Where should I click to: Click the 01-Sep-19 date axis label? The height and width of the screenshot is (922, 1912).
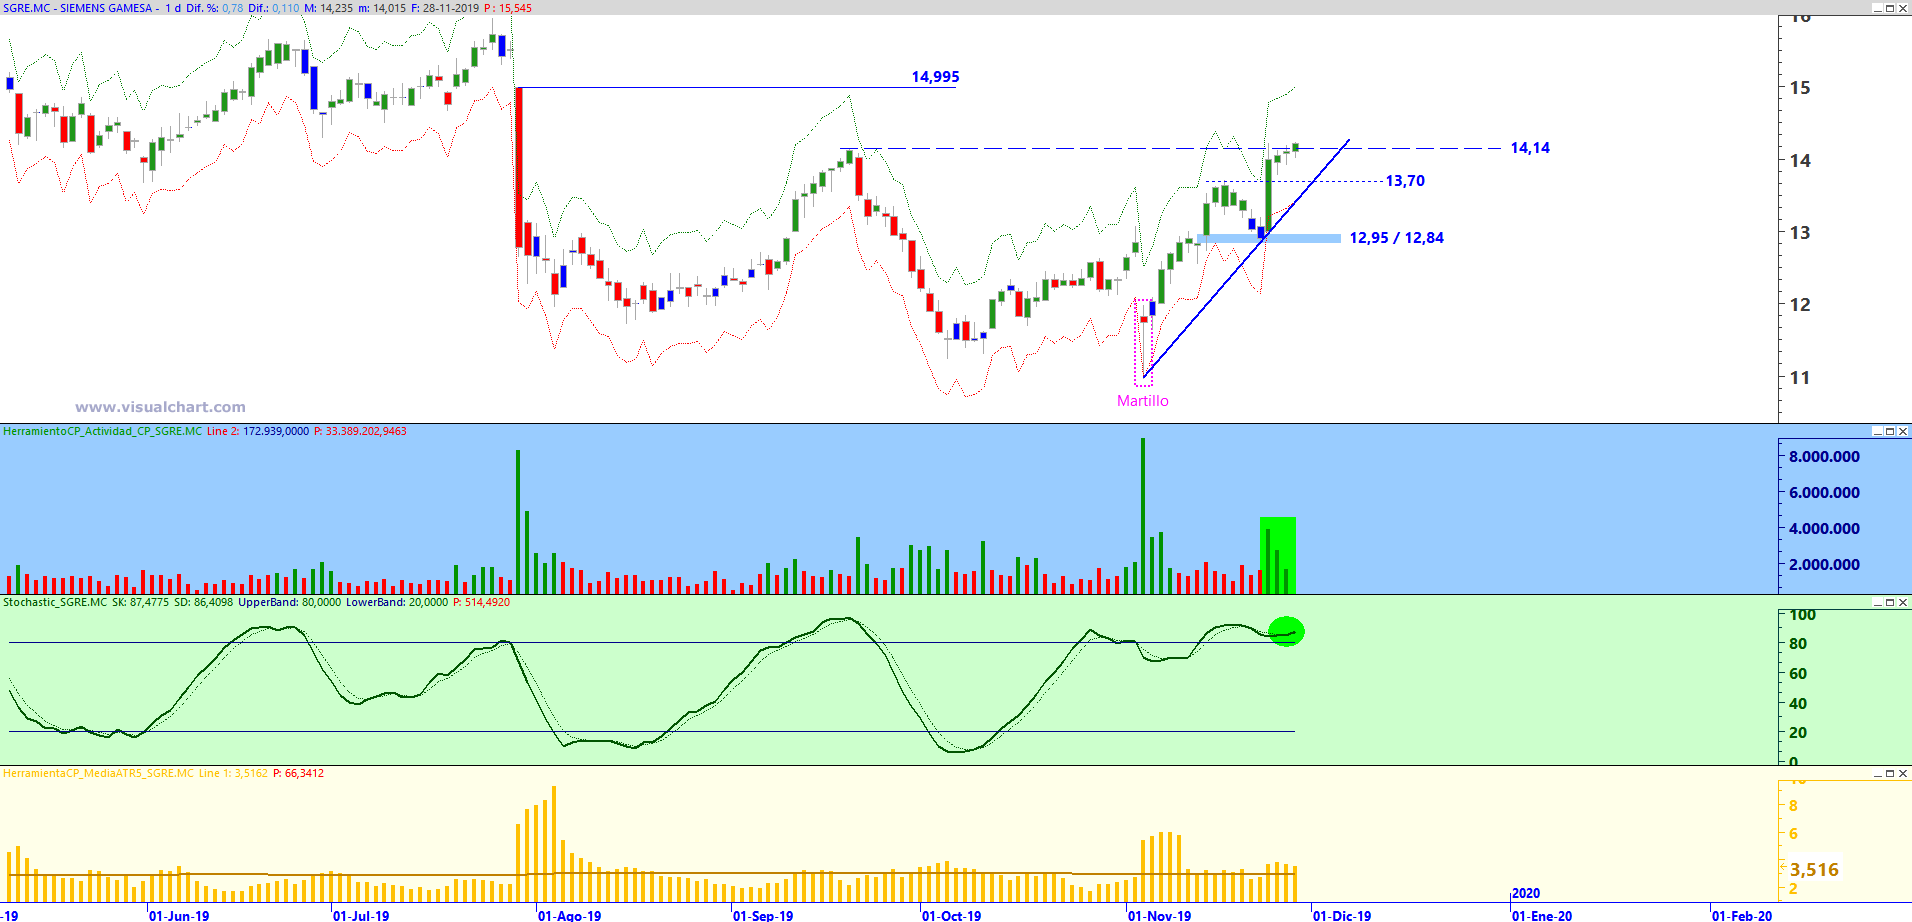763,915
